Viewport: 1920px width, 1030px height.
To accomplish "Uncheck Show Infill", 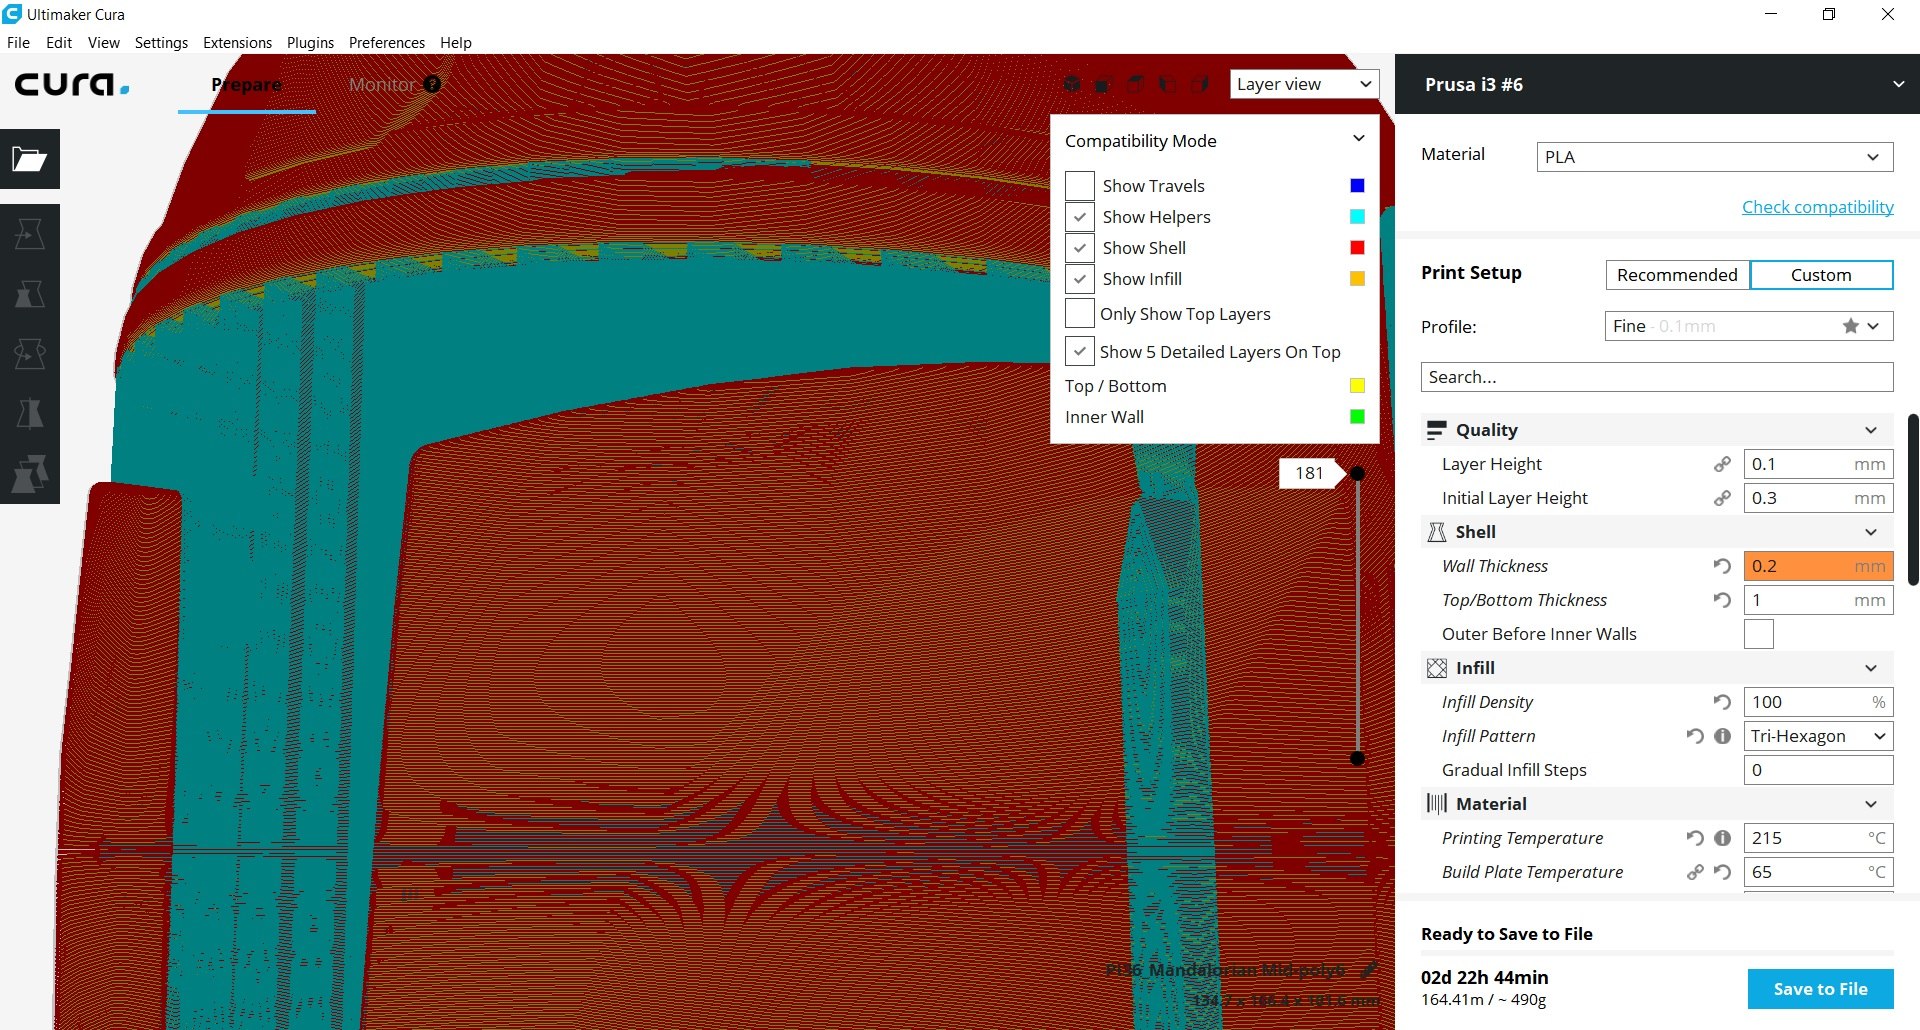I will point(1080,279).
